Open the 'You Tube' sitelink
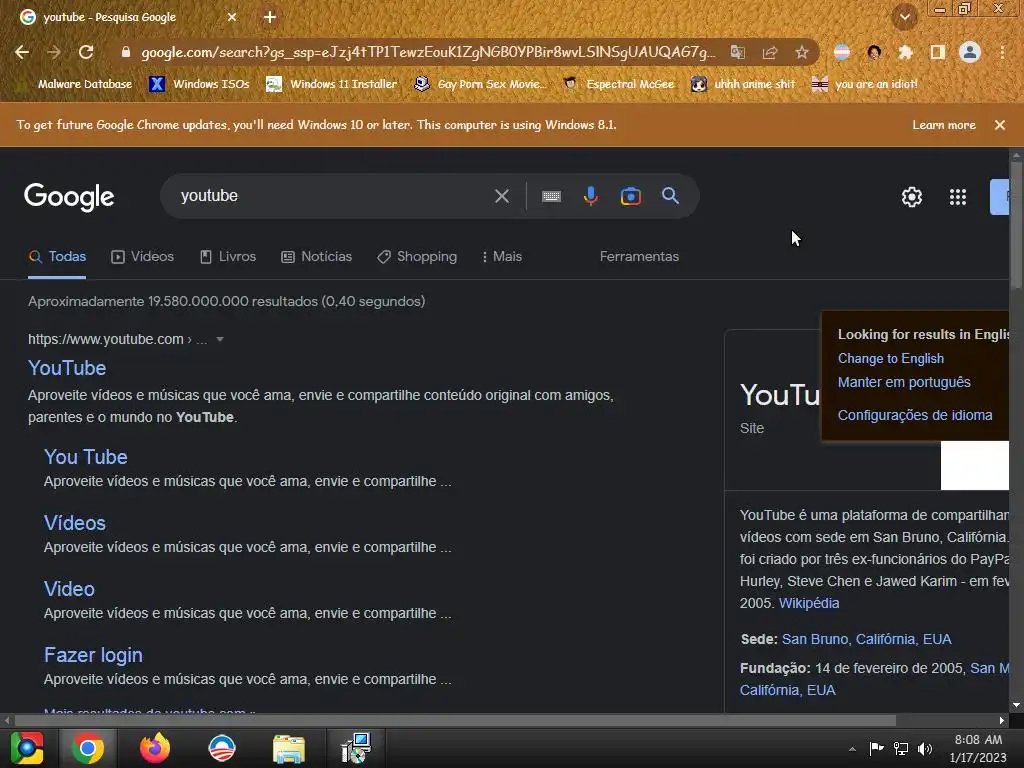The width and height of the screenshot is (1024, 768). click(86, 457)
